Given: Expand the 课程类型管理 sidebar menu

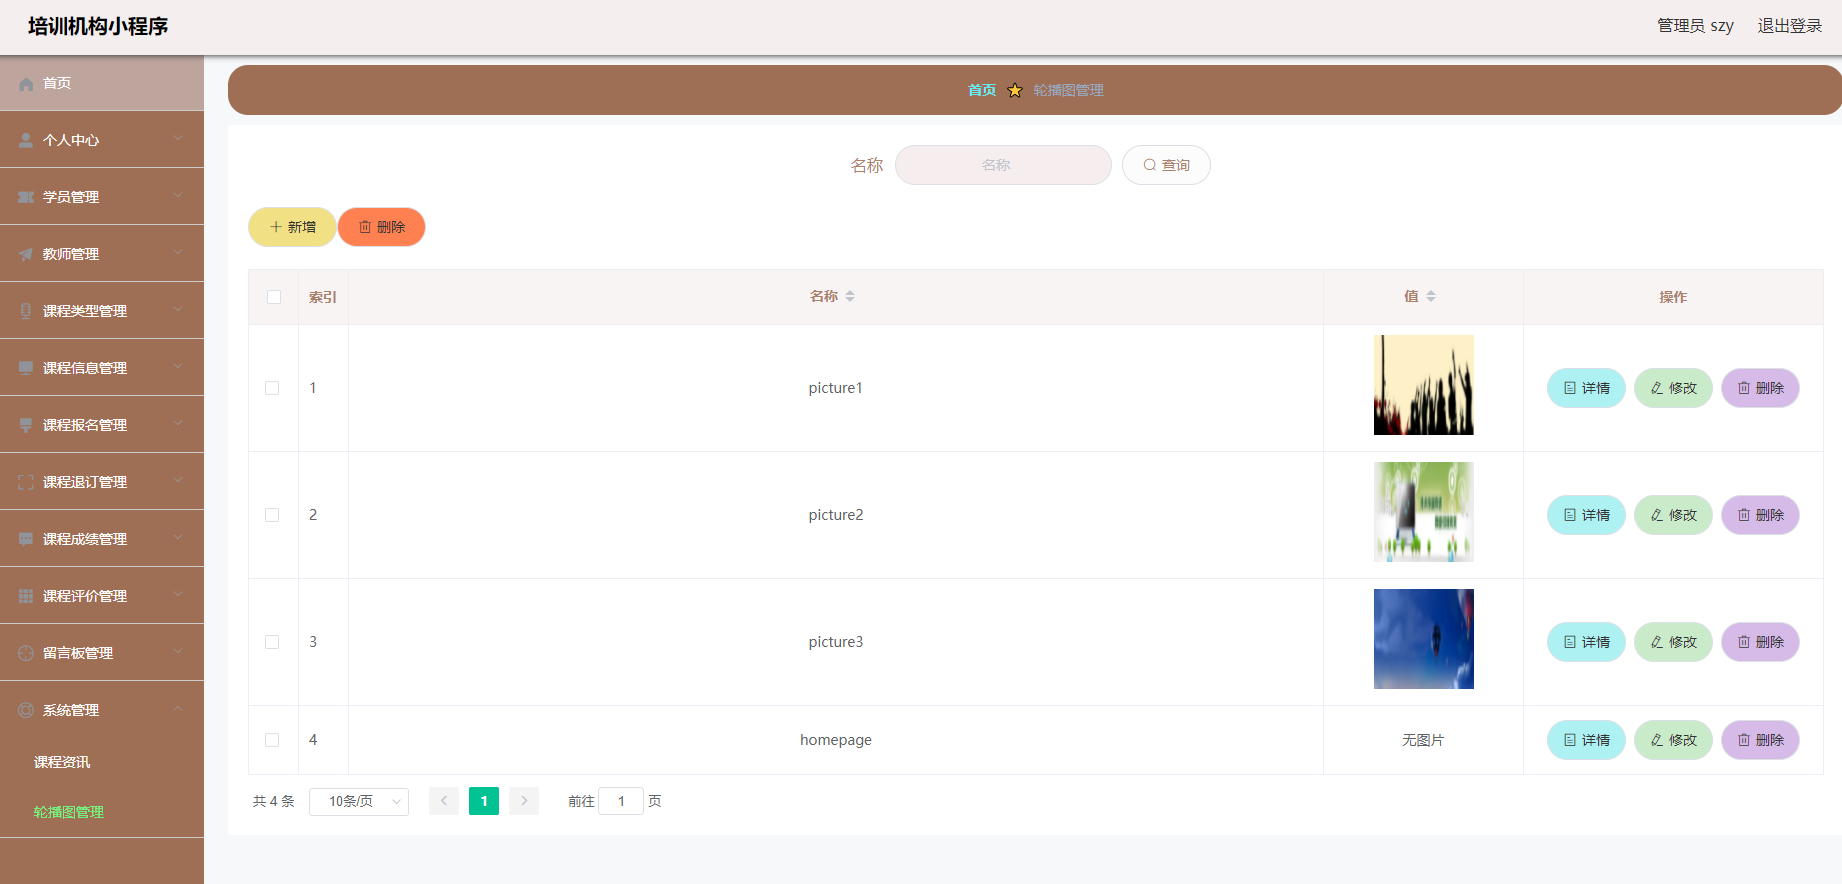Looking at the screenshot, I should pos(102,311).
